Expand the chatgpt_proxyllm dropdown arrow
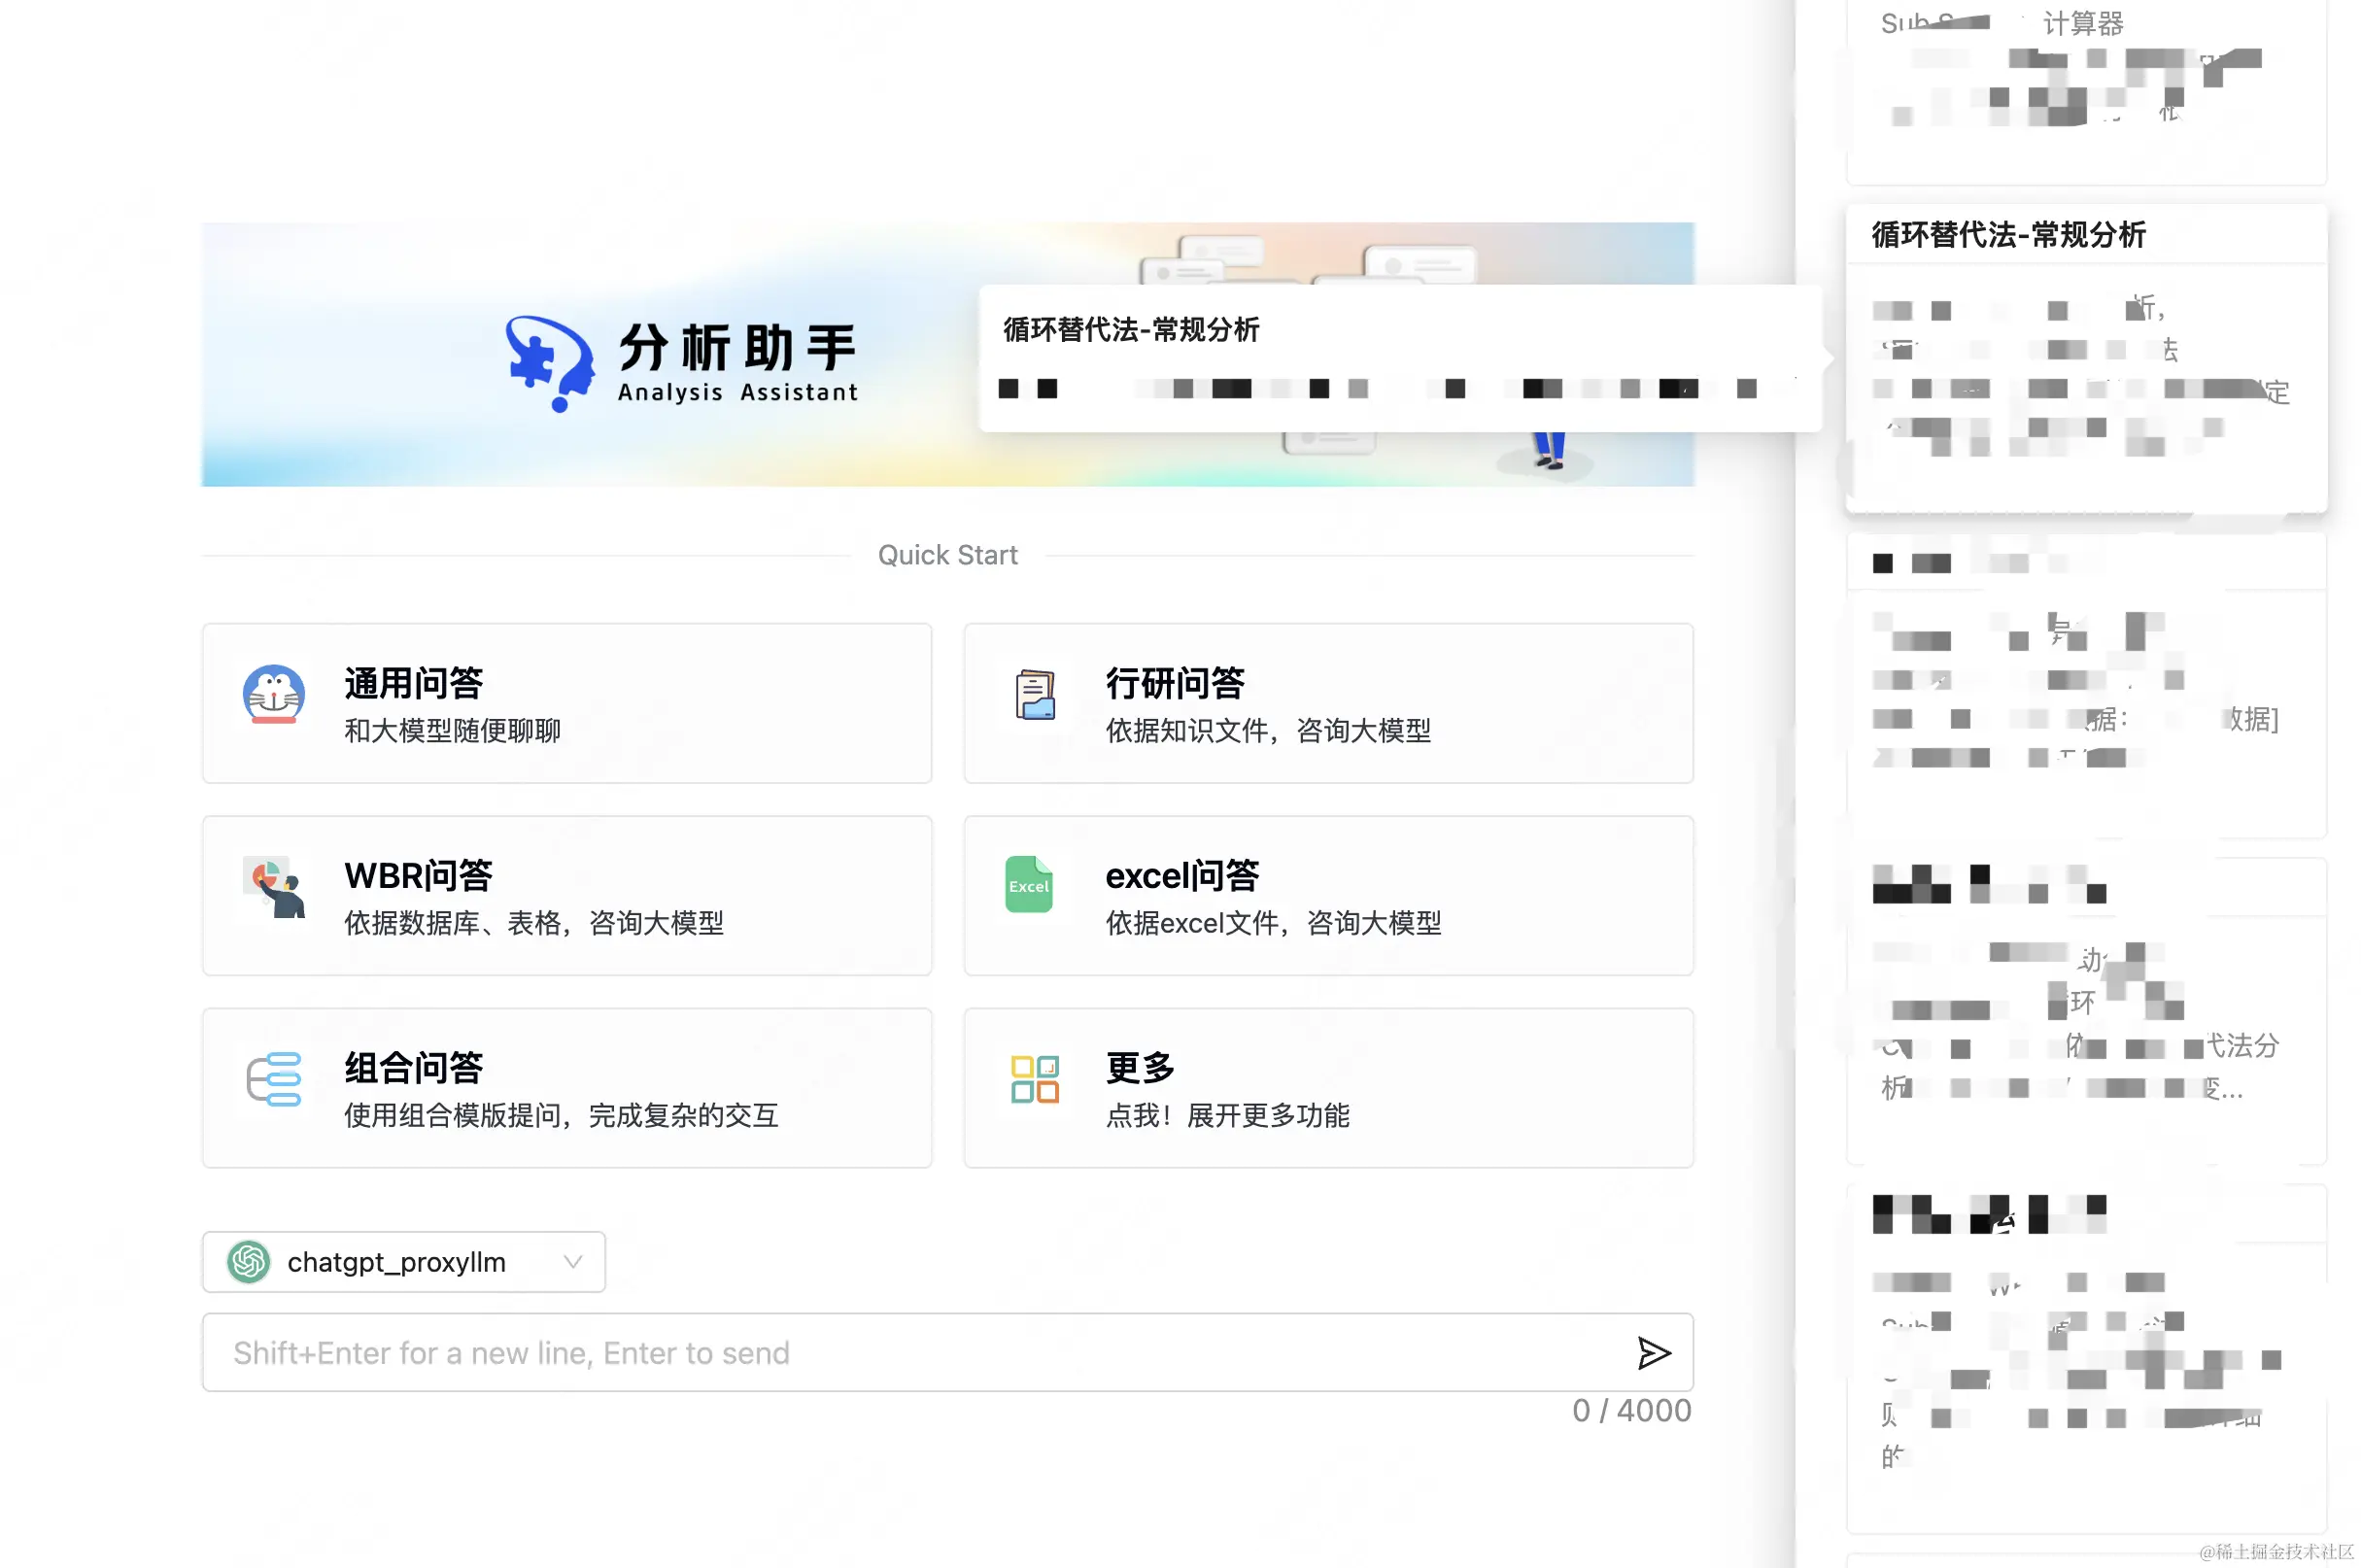 tap(573, 1262)
